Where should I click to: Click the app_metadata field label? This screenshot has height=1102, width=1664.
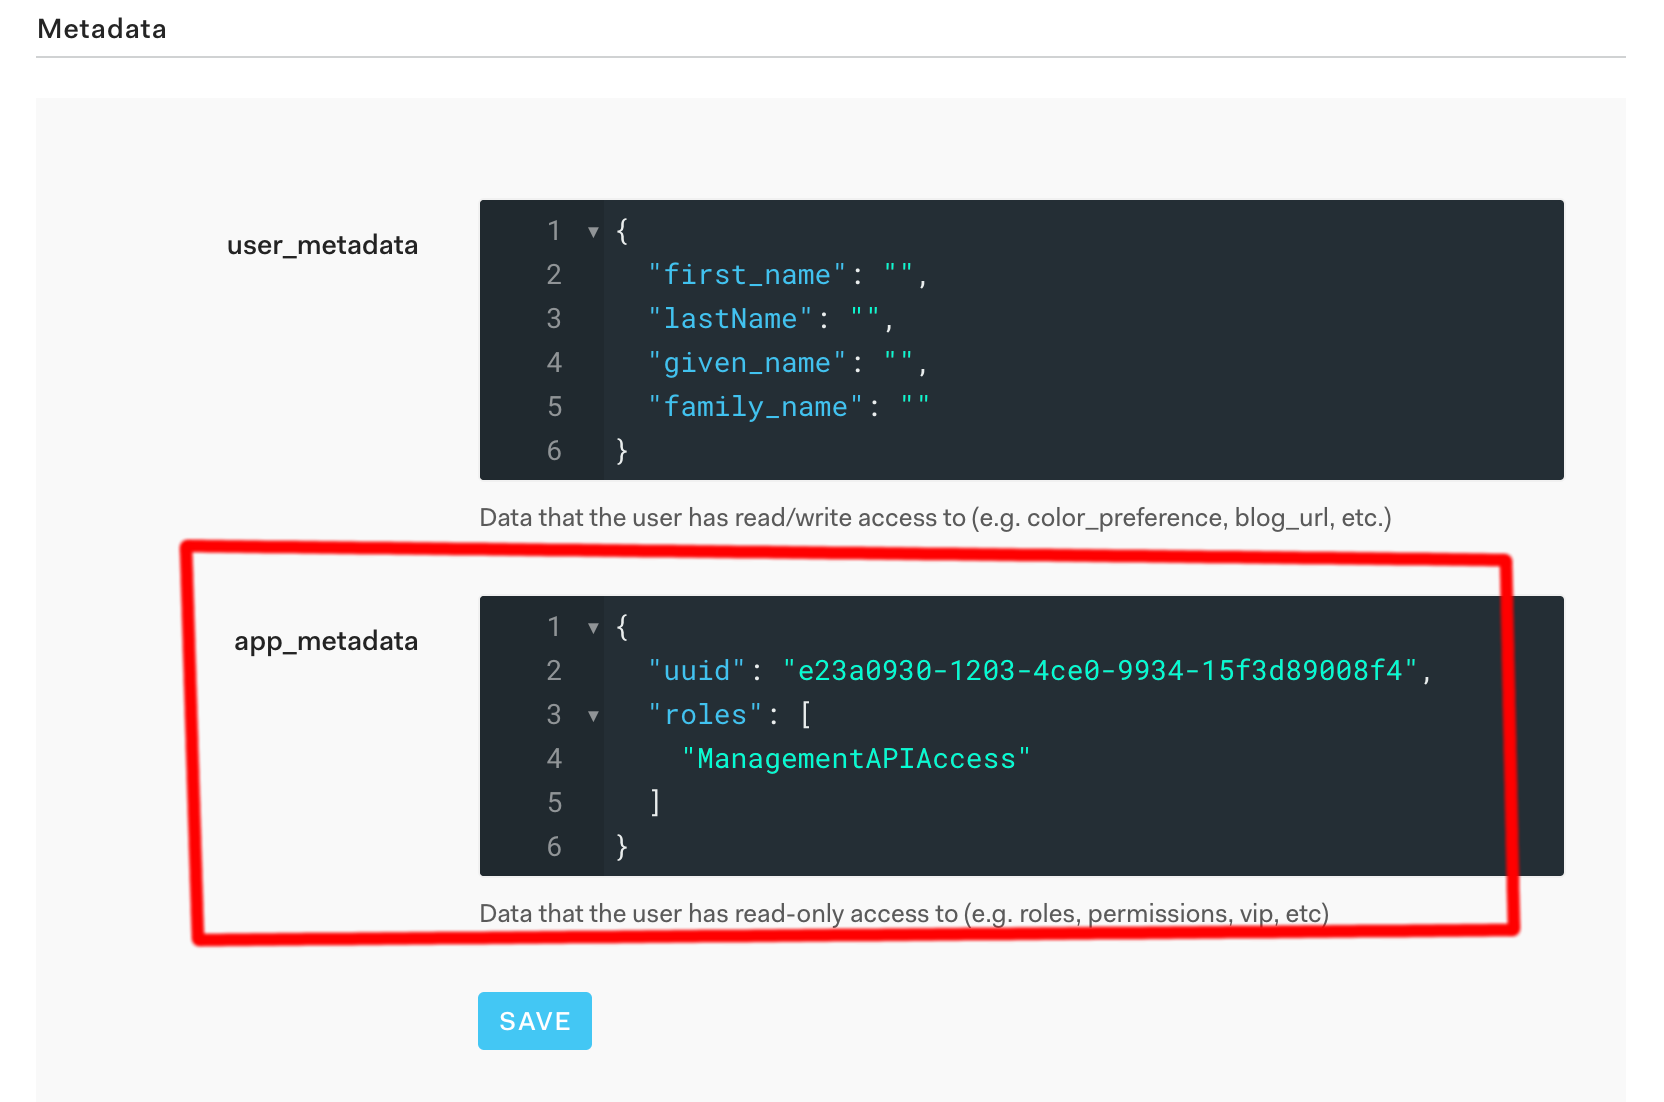click(326, 641)
